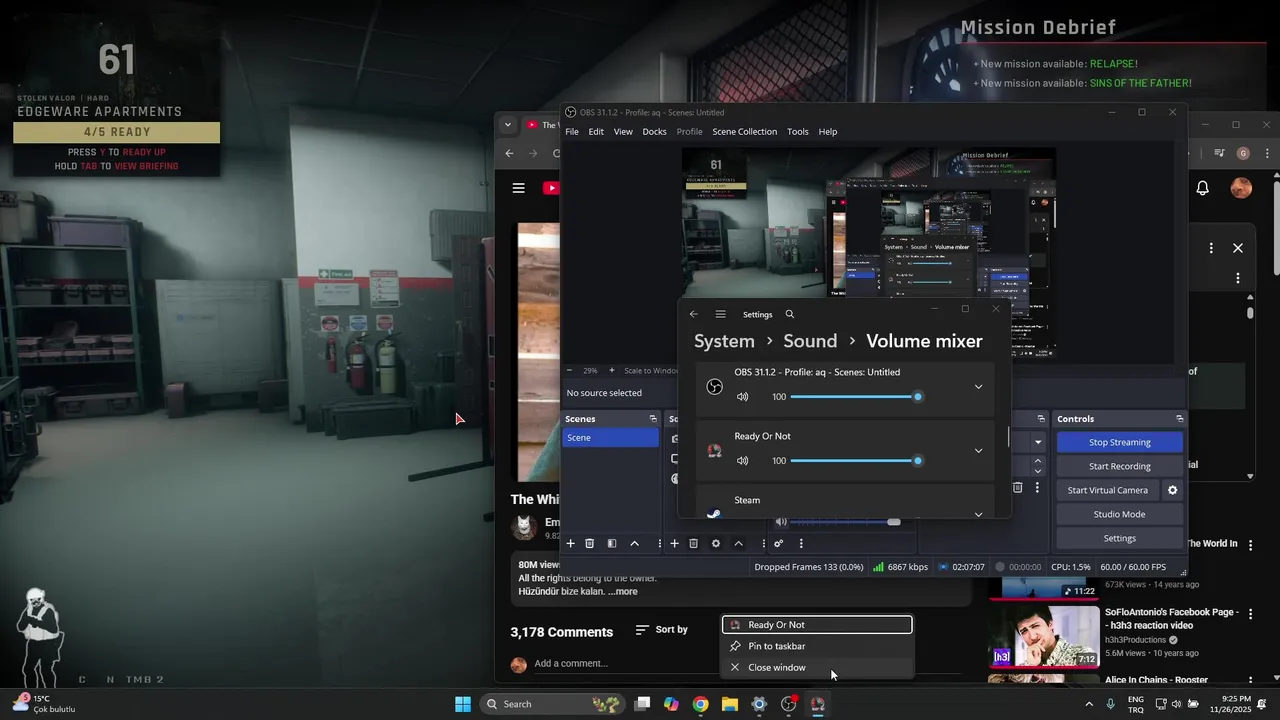Move scene up with Scenes arrow icon

(634, 543)
